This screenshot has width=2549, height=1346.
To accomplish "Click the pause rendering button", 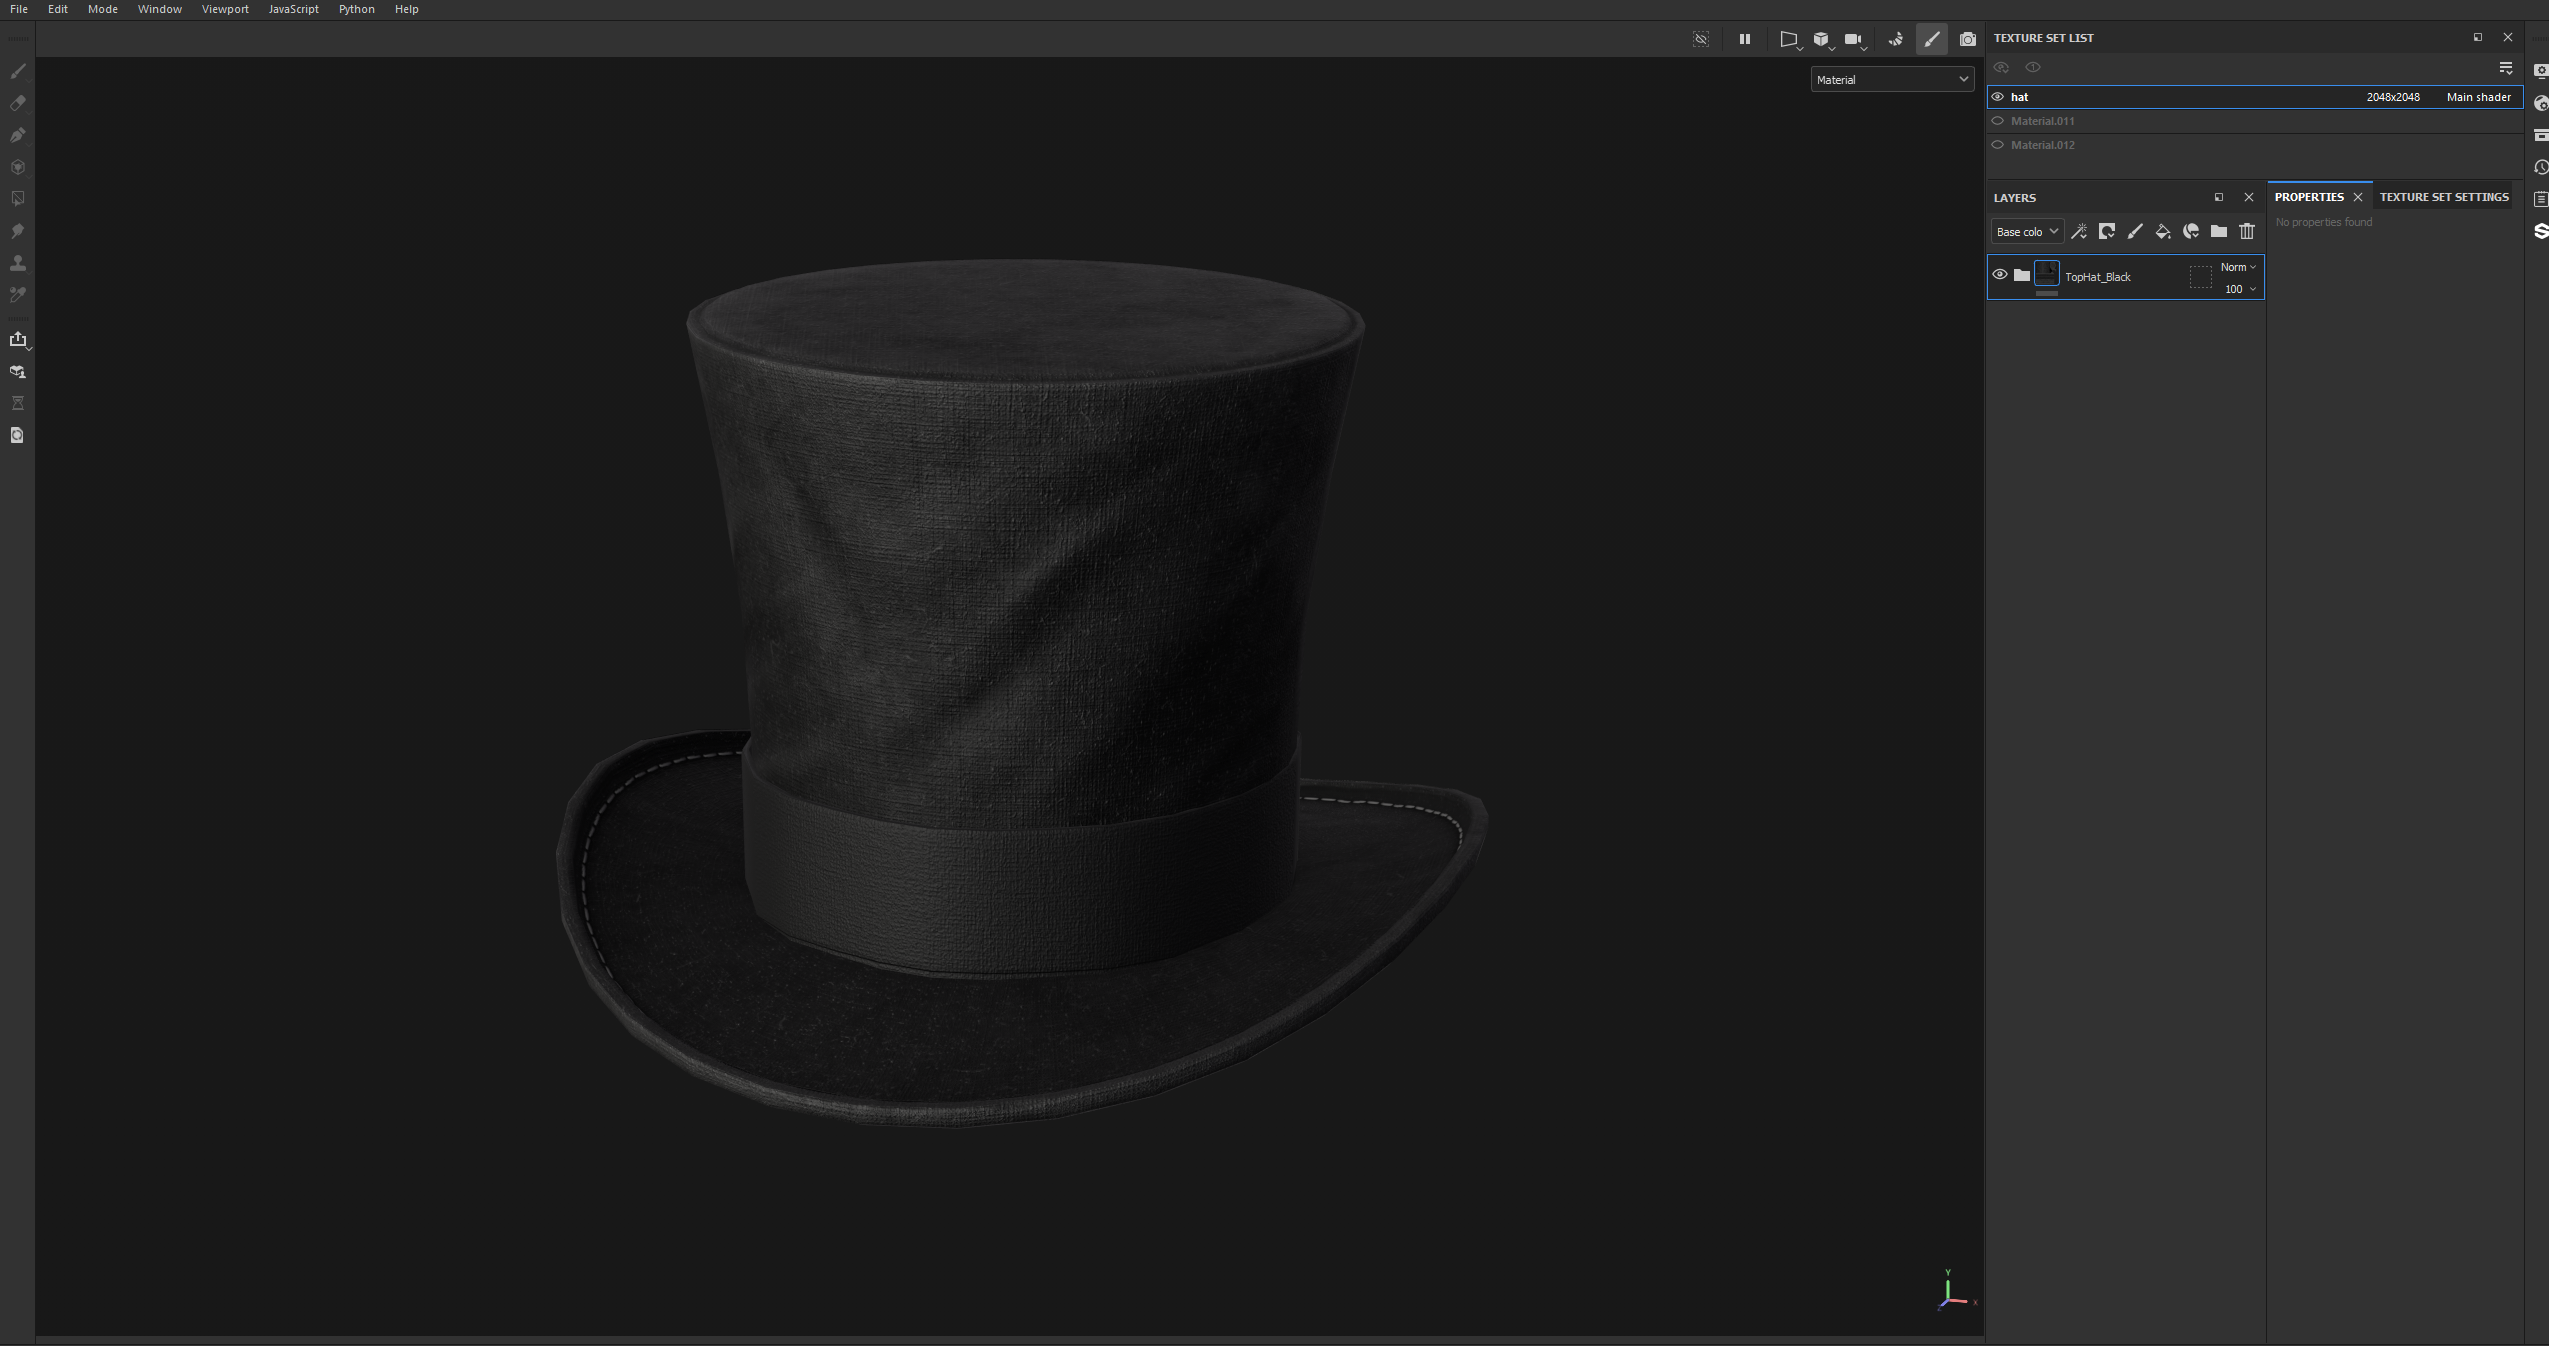I will [1744, 39].
